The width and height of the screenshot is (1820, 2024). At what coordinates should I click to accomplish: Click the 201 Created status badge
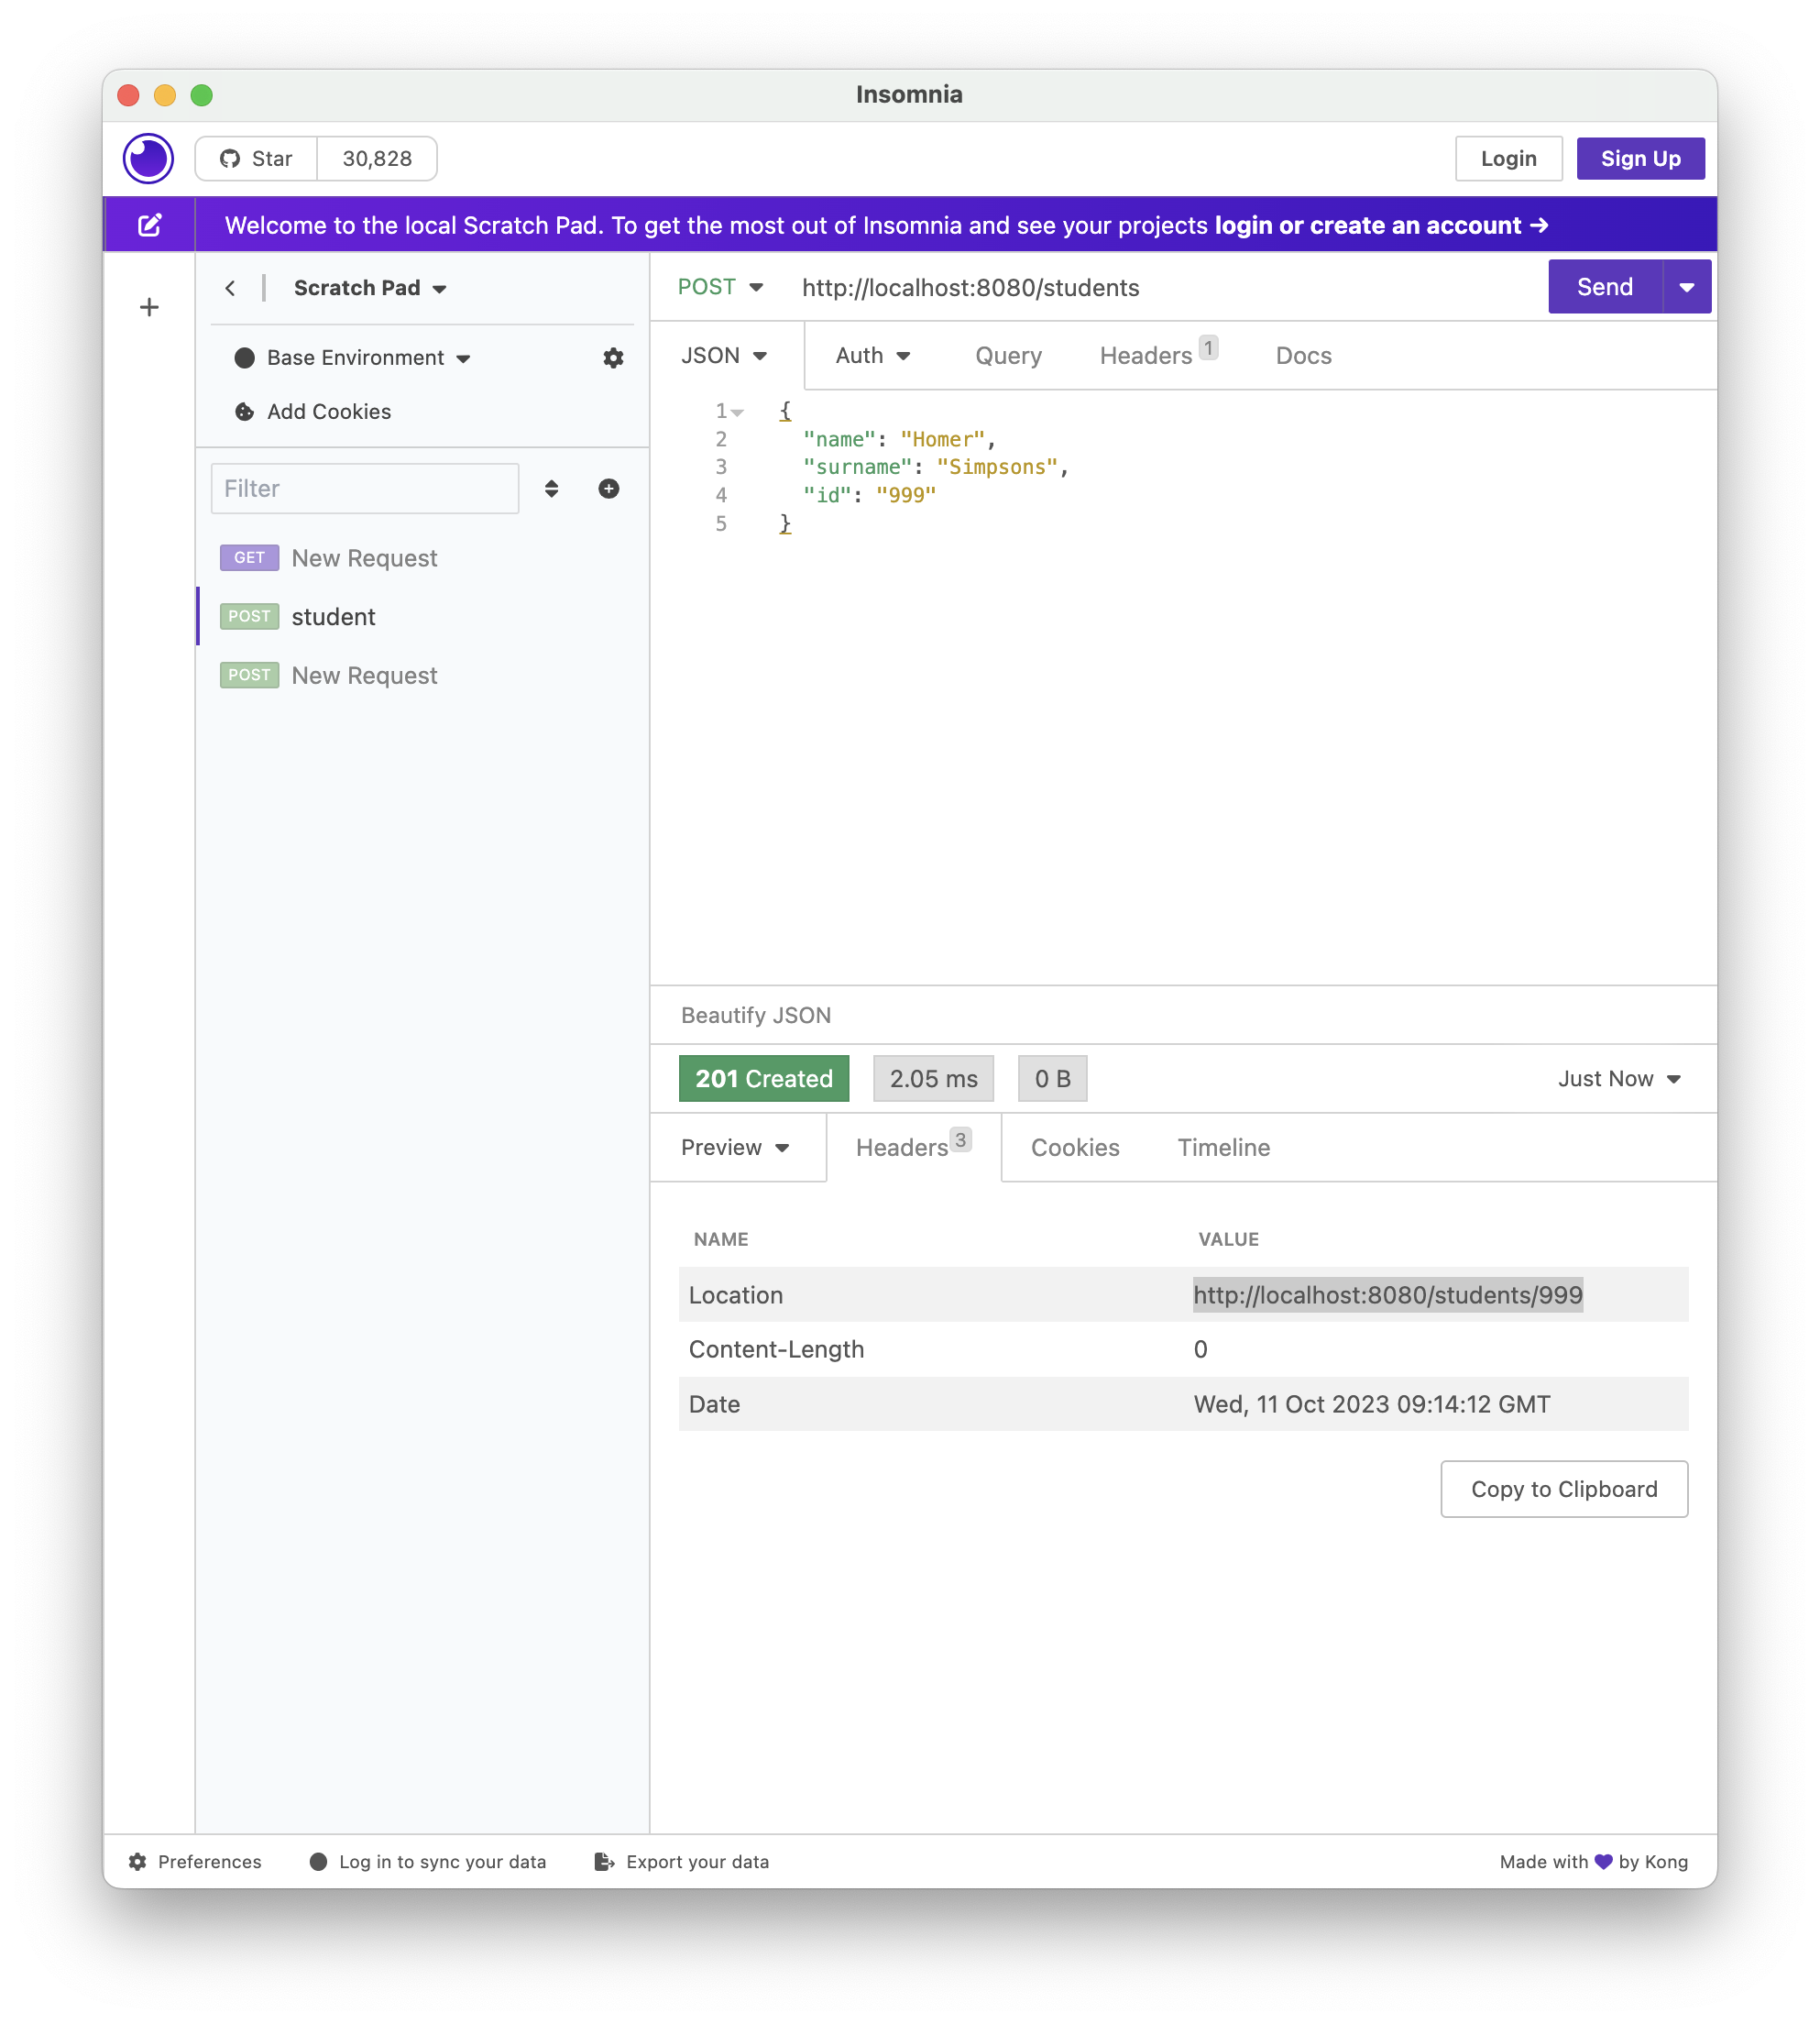pyautogui.click(x=764, y=1078)
